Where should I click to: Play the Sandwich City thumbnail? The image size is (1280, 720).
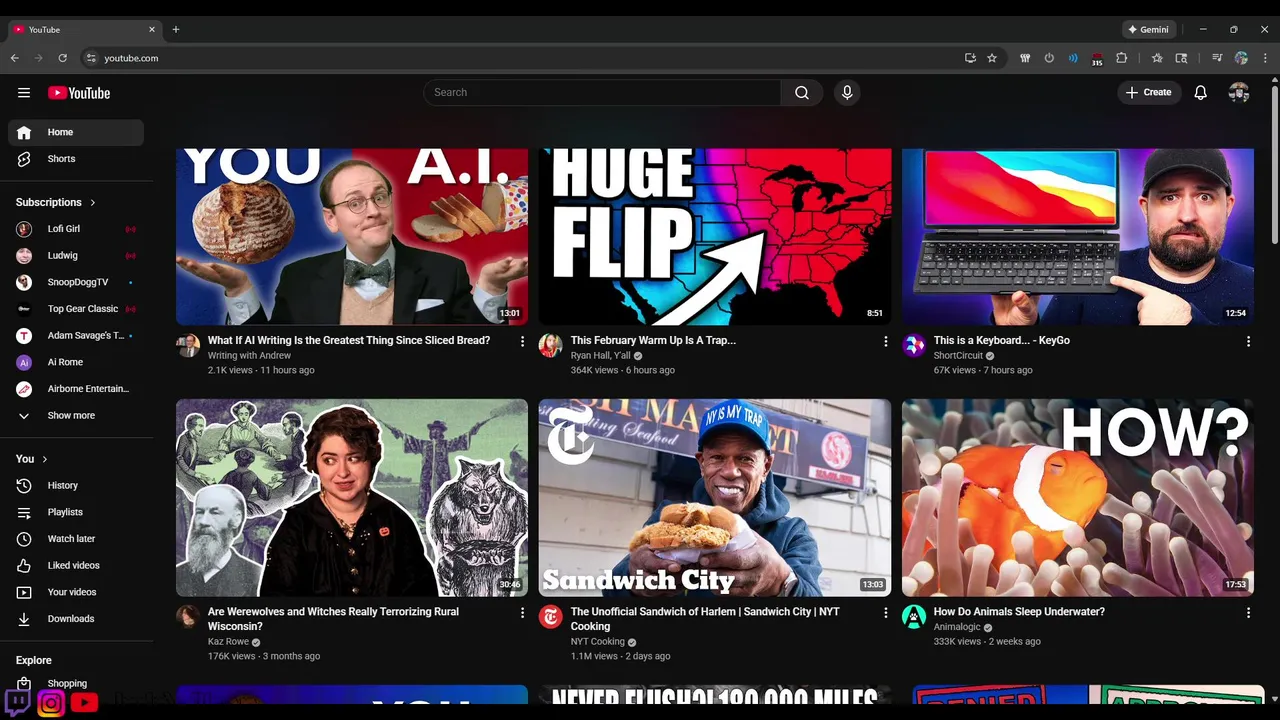(x=715, y=498)
